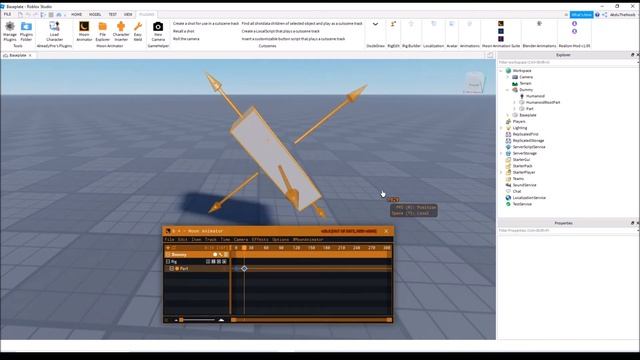Expand StarterPlayer in Explorer

point(501,172)
